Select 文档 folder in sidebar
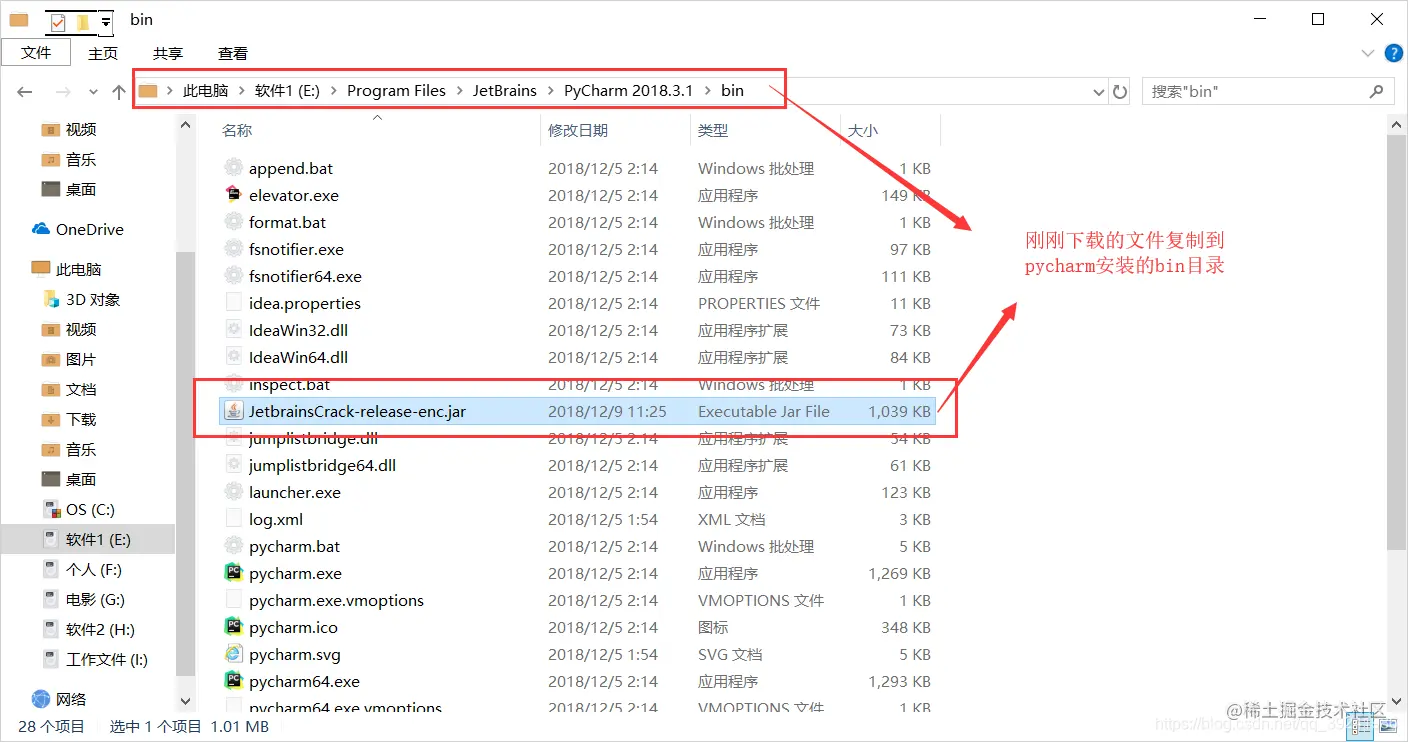The width and height of the screenshot is (1408, 742). [x=81, y=389]
